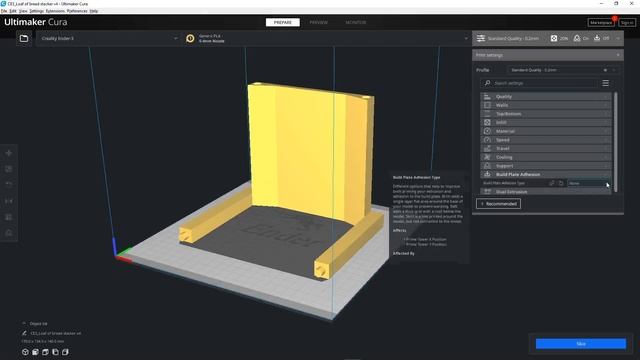
Task: Open the Extensions menu
Action: click(55, 11)
